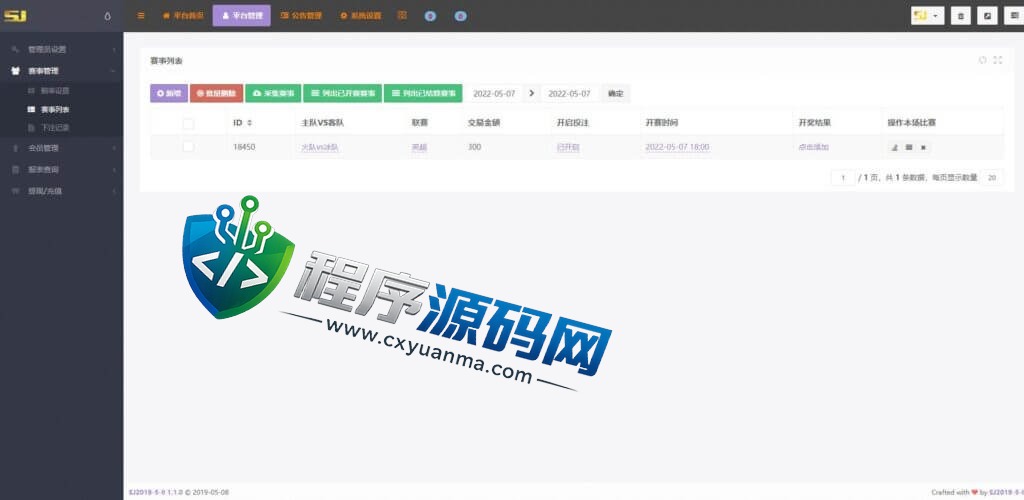Expand the 会员管理 sidebar menu
Image resolution: width=1024 pixels, height=500 pixels.
pos(61,148)
